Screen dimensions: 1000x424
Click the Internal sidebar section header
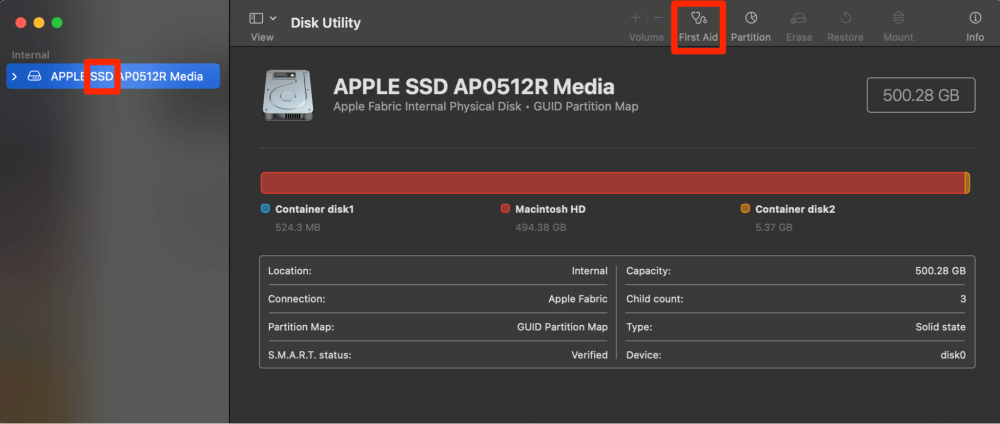[31, 55]
